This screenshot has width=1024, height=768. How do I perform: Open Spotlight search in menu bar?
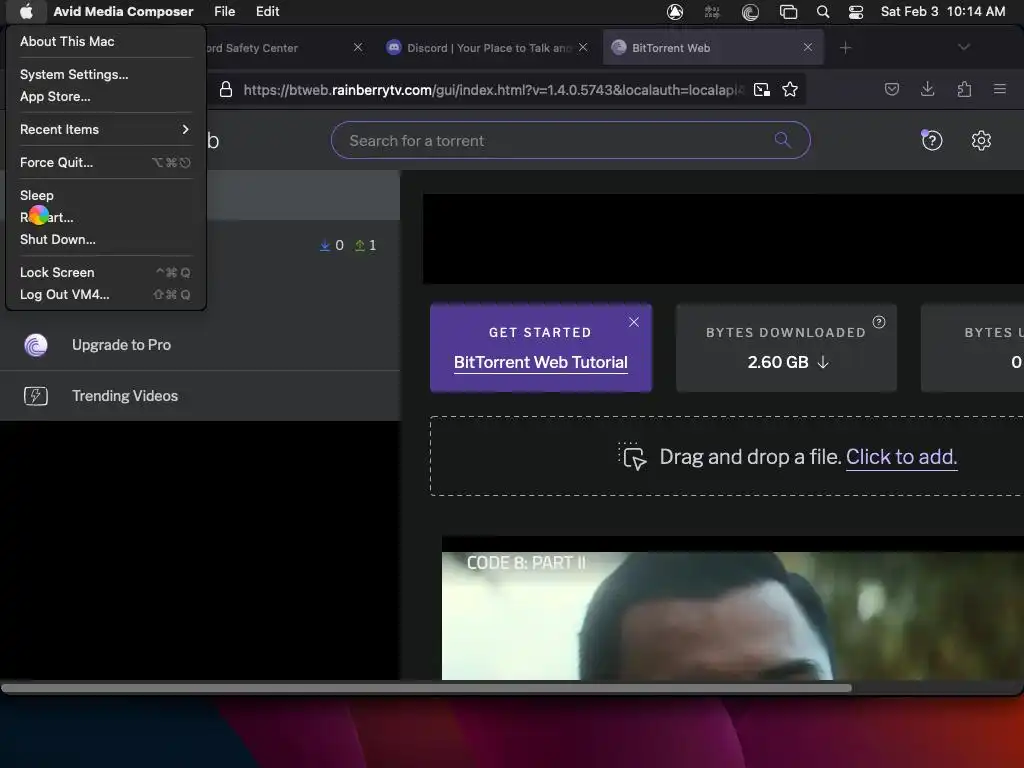[x=823, y=12]
